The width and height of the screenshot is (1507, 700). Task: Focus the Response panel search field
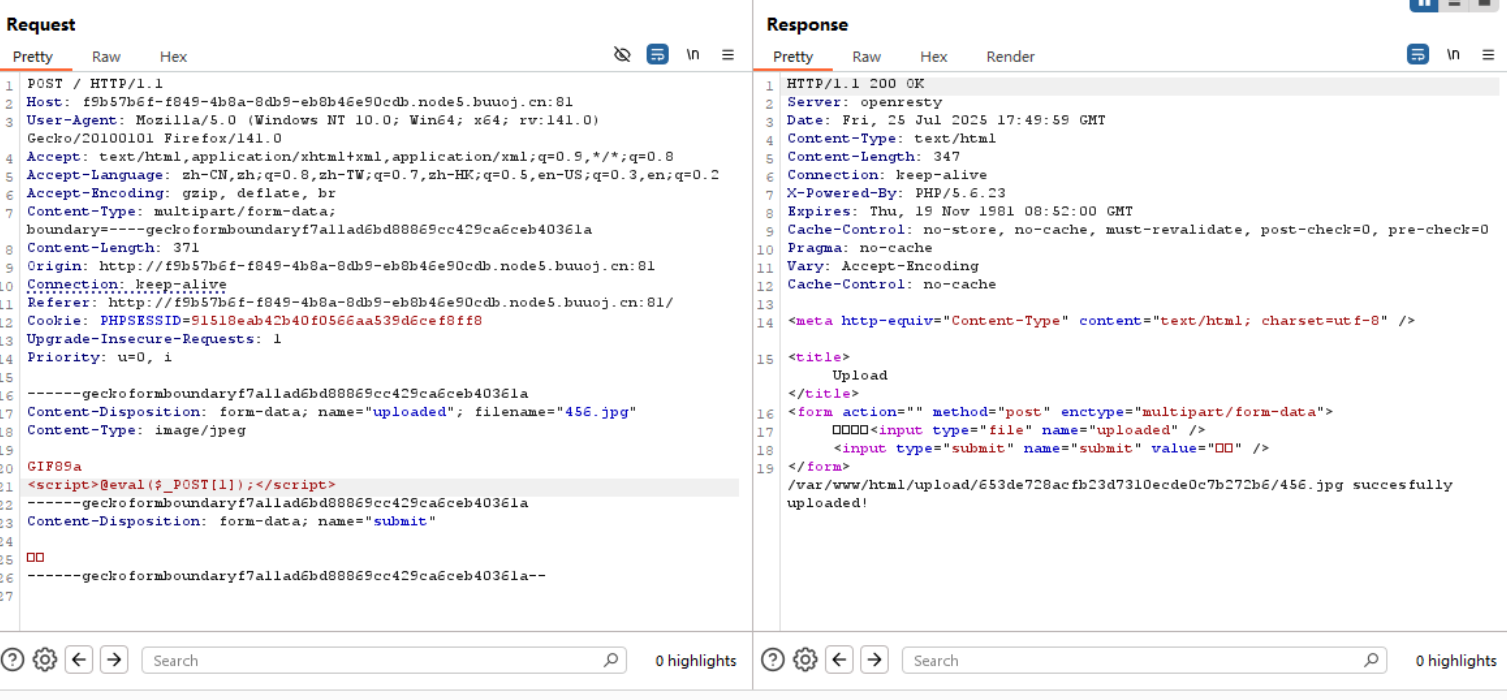point(1144,660)
